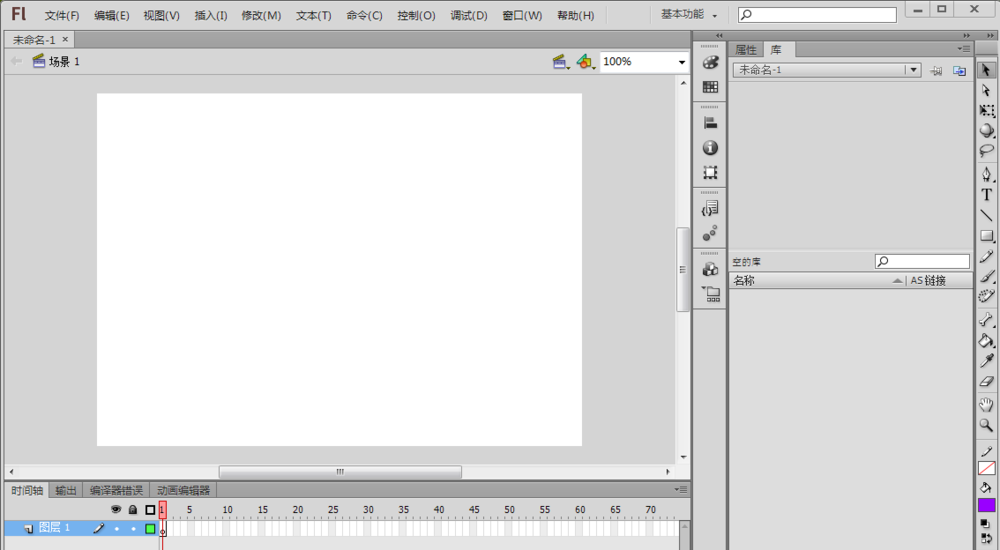Select the Eraser tool
The image size is (1000, 550).
click(x=986, y=381)
